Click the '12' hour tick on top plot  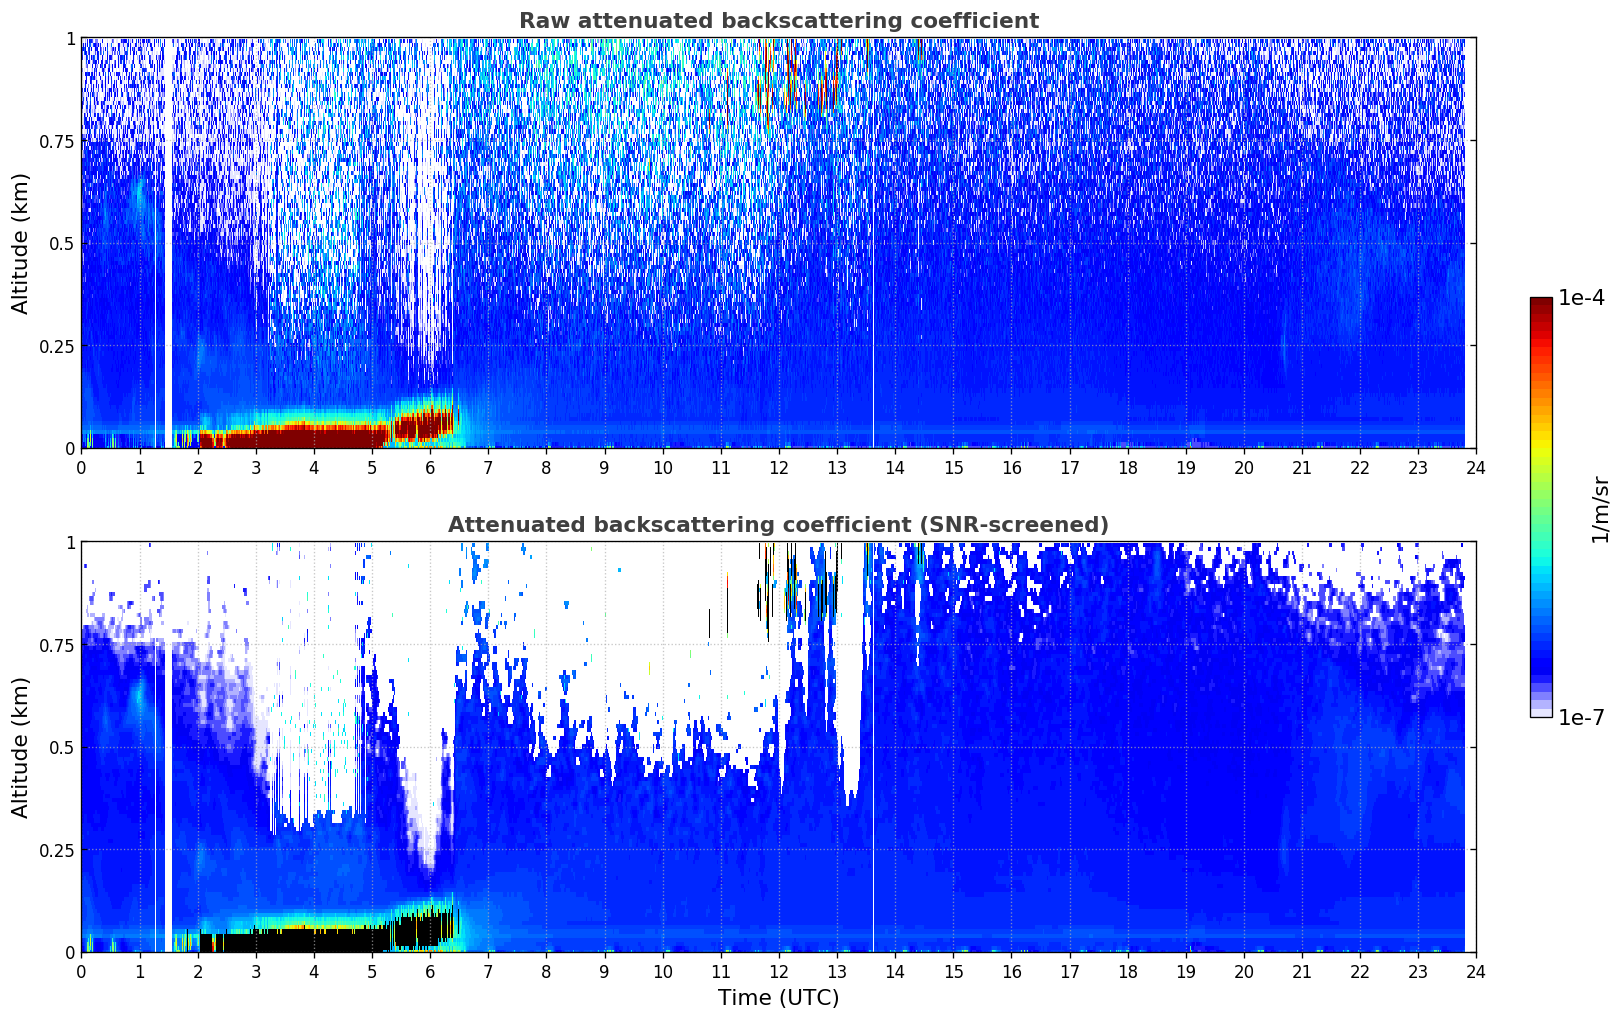(779, 468)
